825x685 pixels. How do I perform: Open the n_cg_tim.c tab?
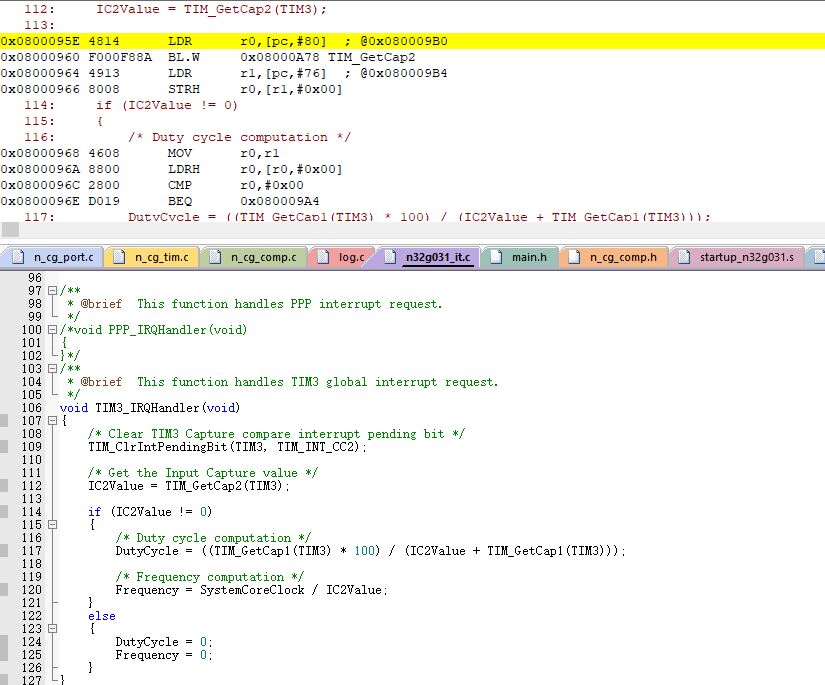coord(152,257)
